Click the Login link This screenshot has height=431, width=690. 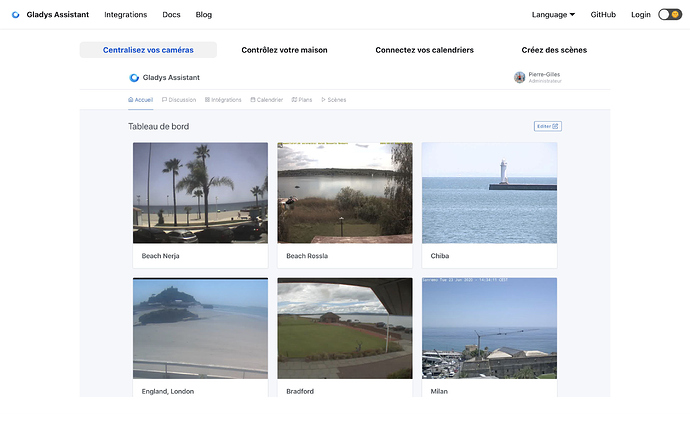pyautogui.click(x=640, y=15)
